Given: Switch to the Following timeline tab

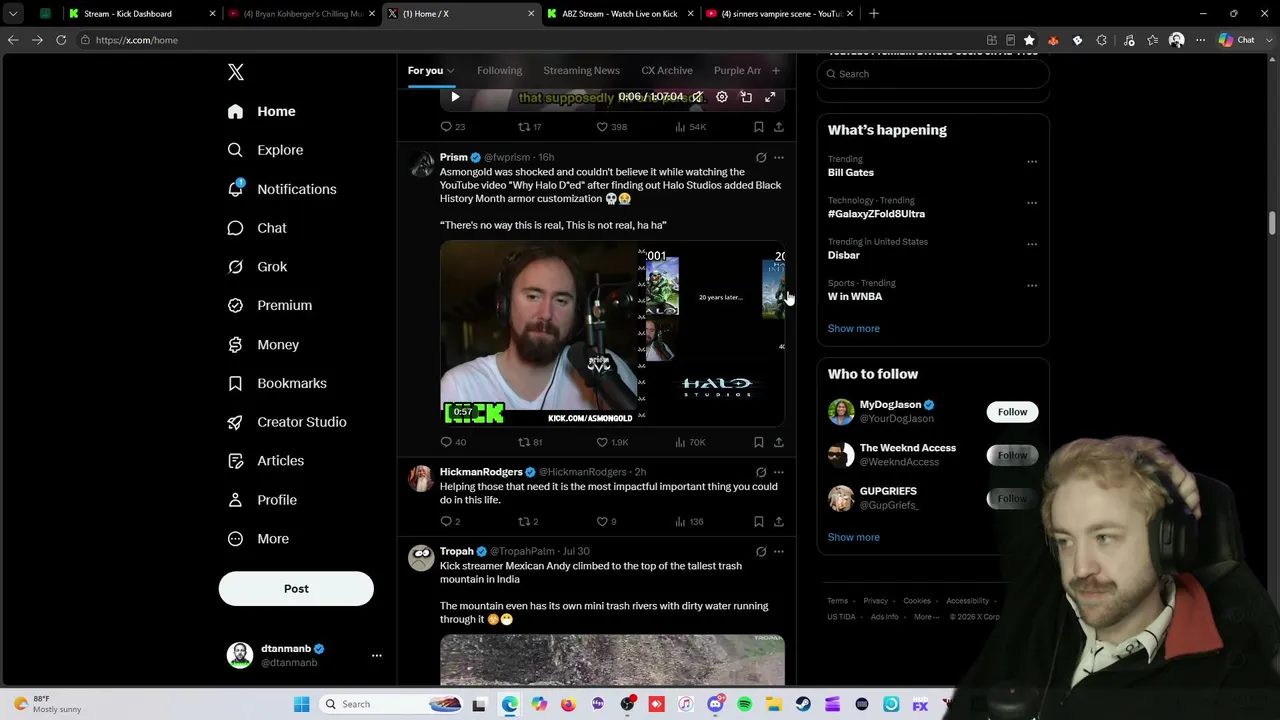Looking at the screenshot, I should pos(499,70).
